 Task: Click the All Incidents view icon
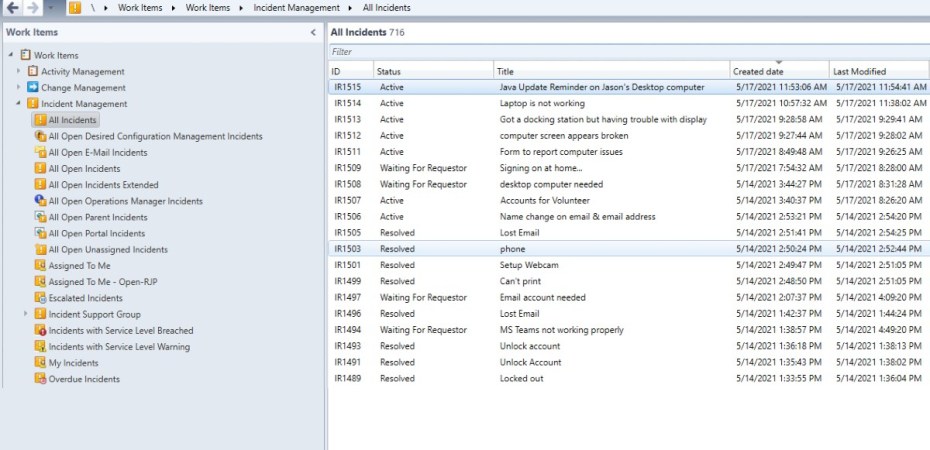(40, 120)
